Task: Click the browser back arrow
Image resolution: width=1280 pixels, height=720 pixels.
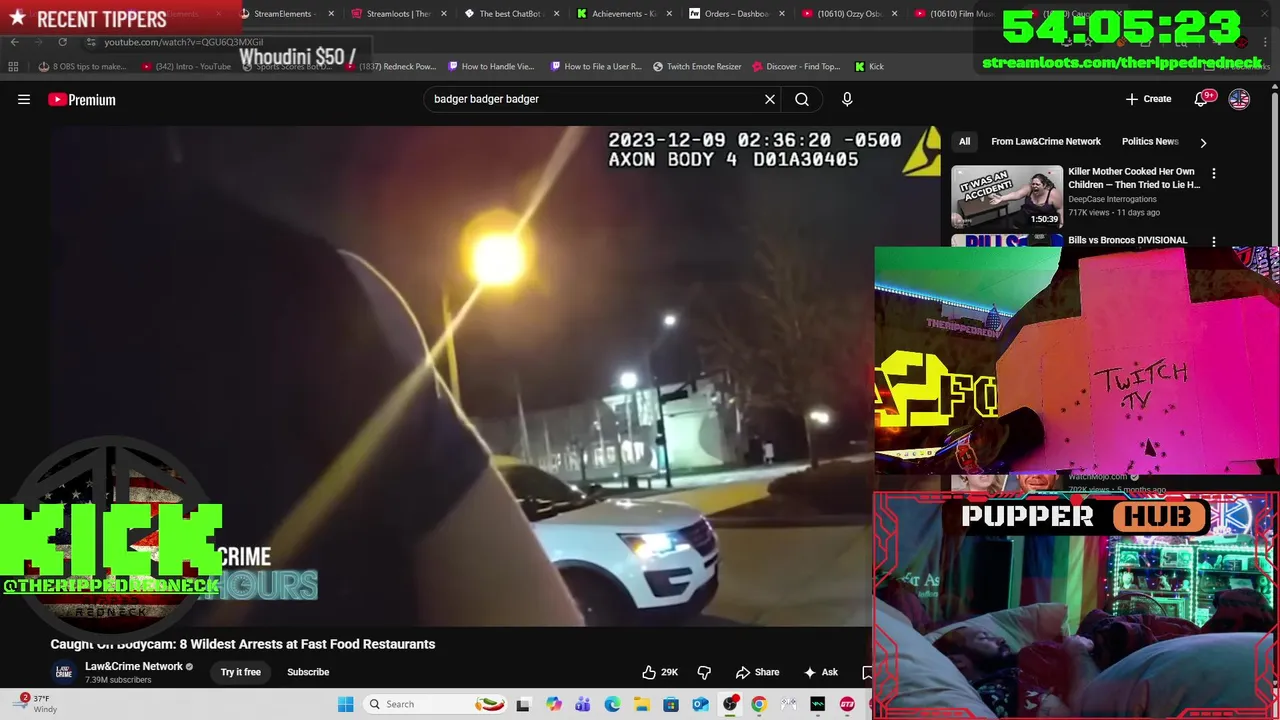Action: [14, 42]
